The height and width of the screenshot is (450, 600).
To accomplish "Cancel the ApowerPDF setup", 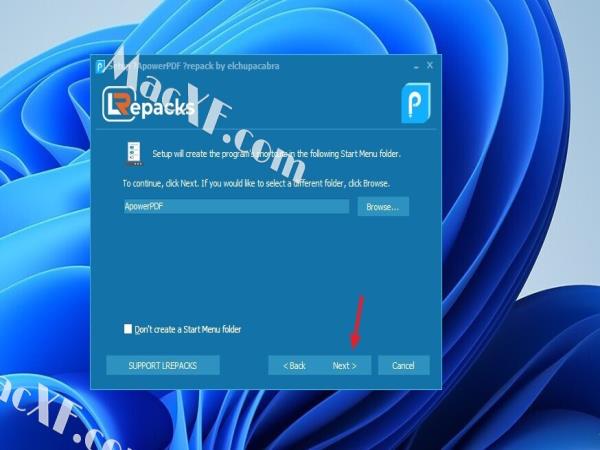I will coord(403,365).
